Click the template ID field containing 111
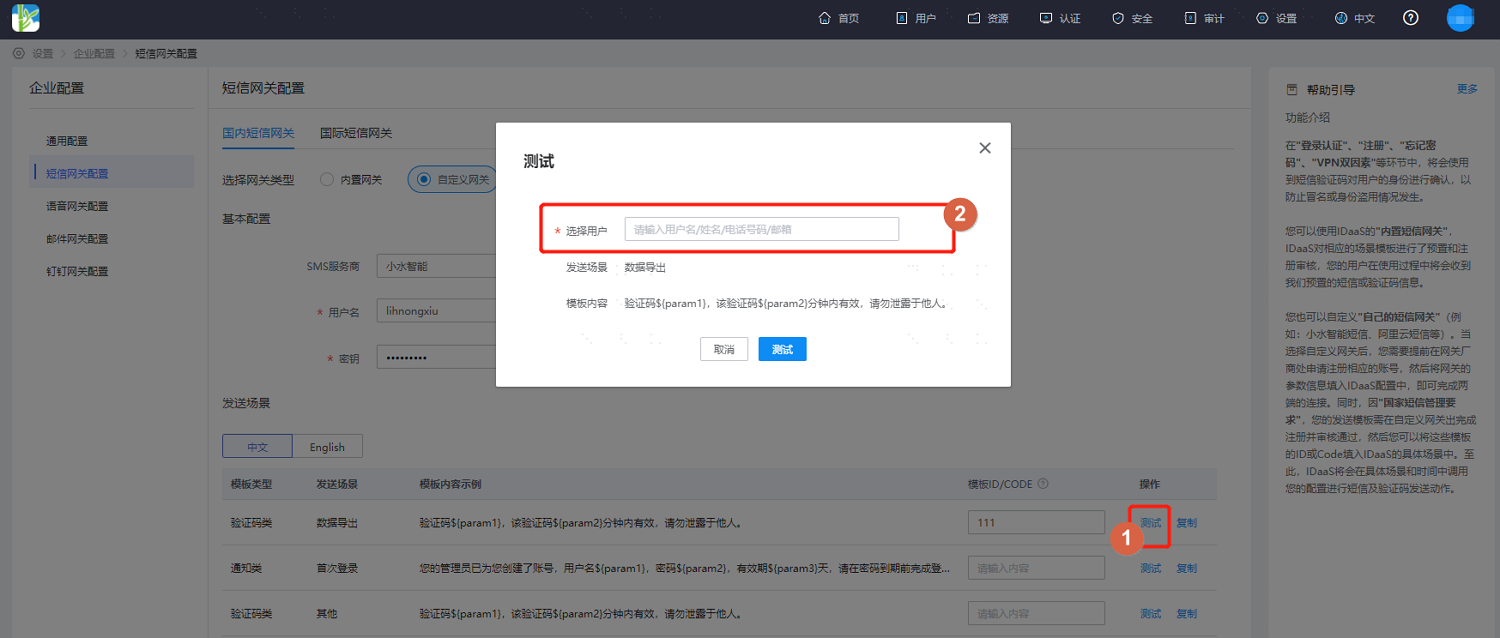The height and width of the screenshot is (638, 1500). point(1036,522)
